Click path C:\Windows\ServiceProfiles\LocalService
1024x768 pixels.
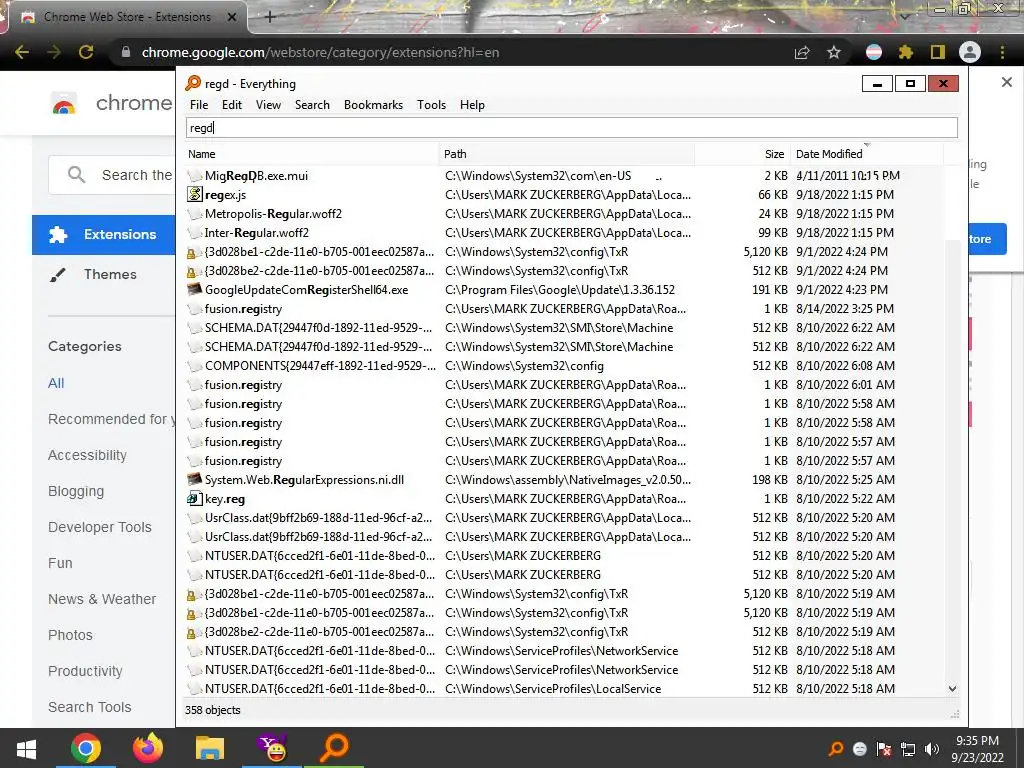553,688
